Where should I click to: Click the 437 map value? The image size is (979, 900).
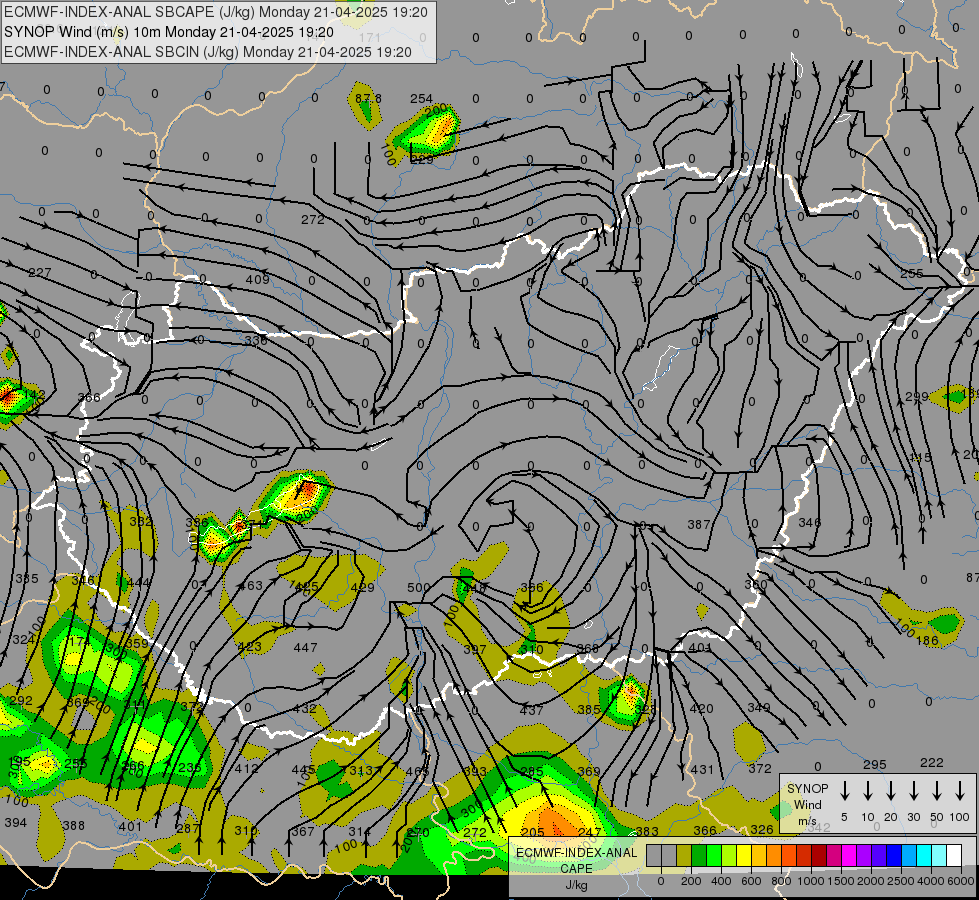pos(531,710)
